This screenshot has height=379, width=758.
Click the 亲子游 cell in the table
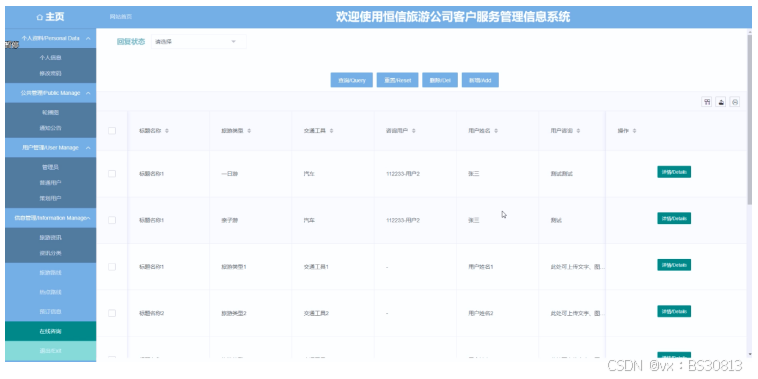[x=230, y=220]
